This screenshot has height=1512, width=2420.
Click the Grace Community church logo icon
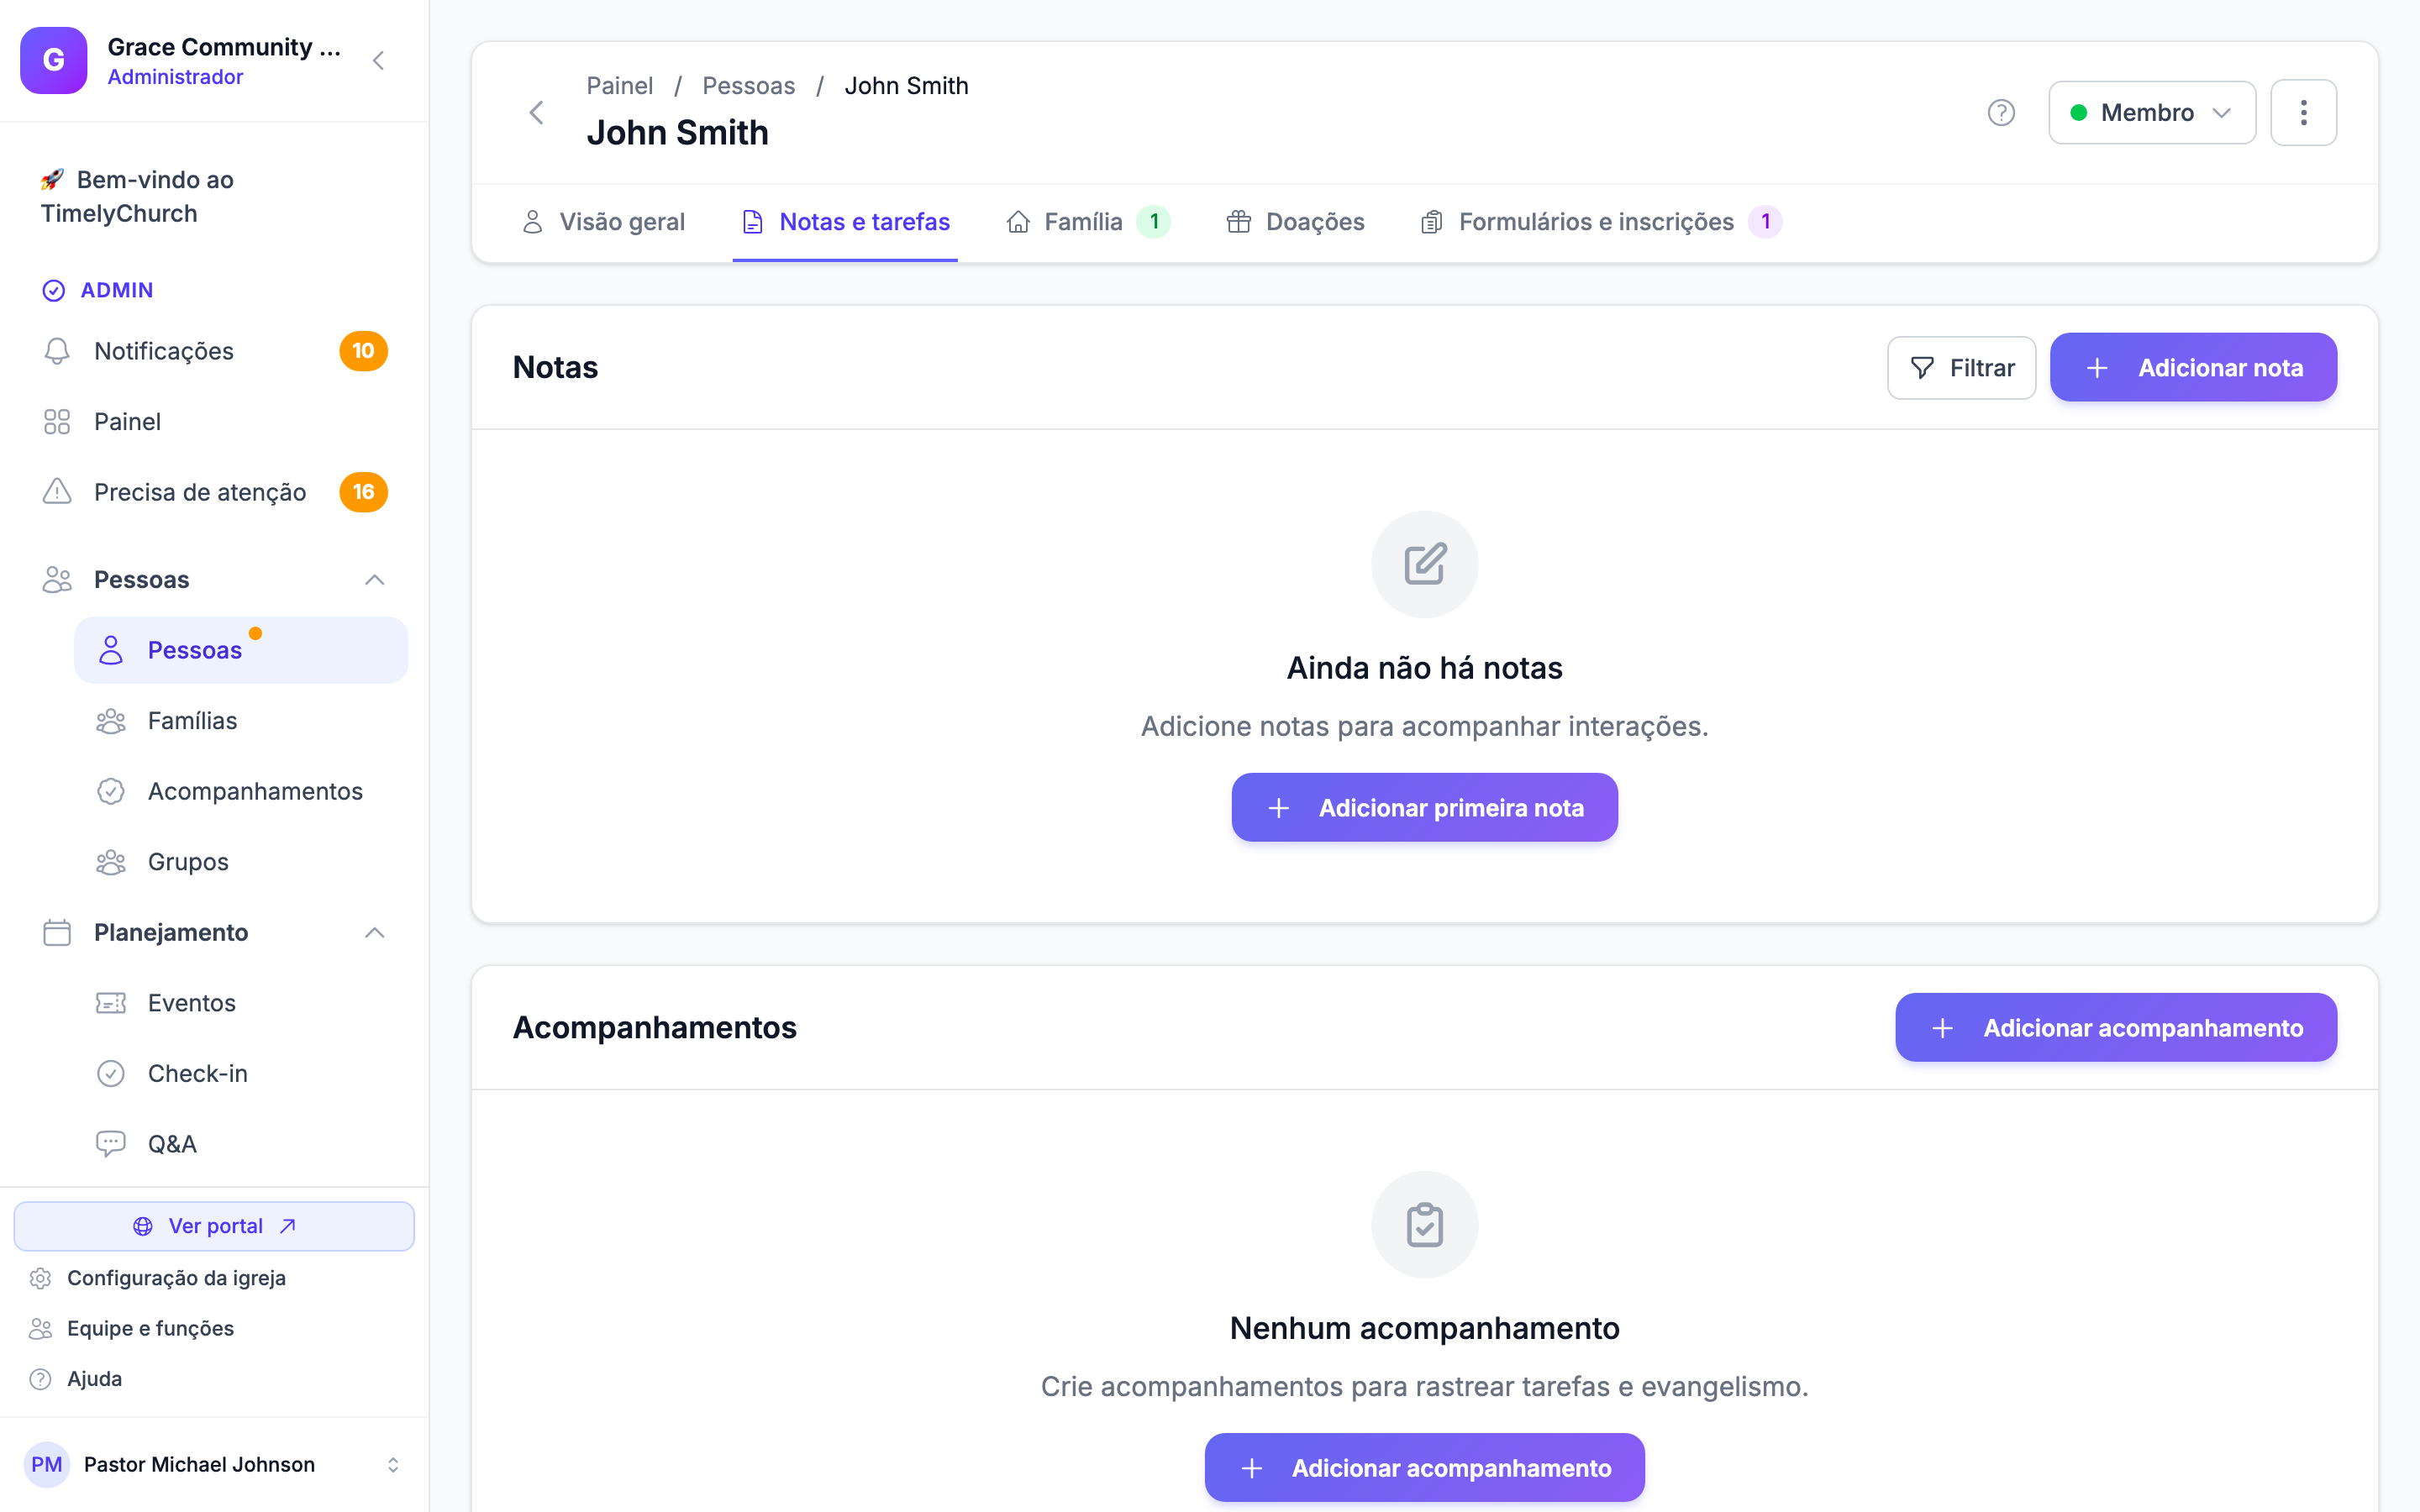click(54, 60)
